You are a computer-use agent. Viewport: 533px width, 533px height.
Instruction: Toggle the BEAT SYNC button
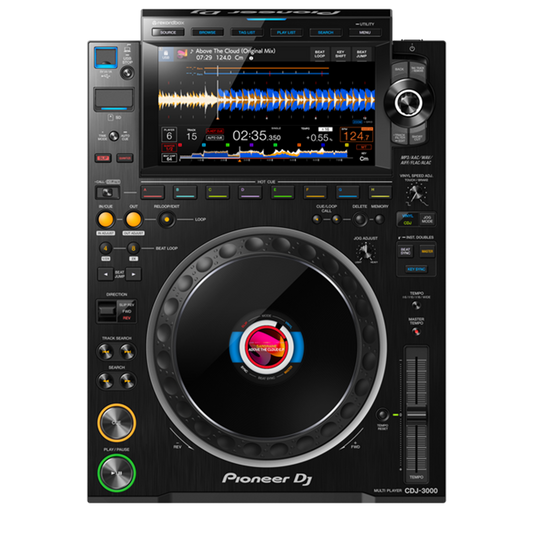(406, 252)
